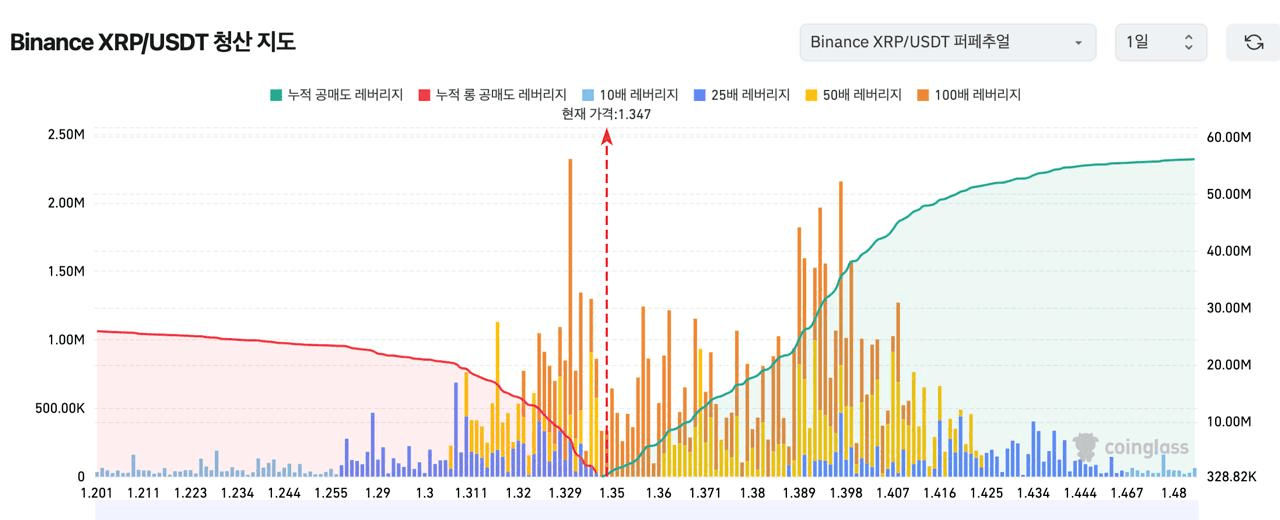This screenshot has height=520, width=1280.
Task: Click the 40.00M right axis label
Action: click(x=1229, y=251)
